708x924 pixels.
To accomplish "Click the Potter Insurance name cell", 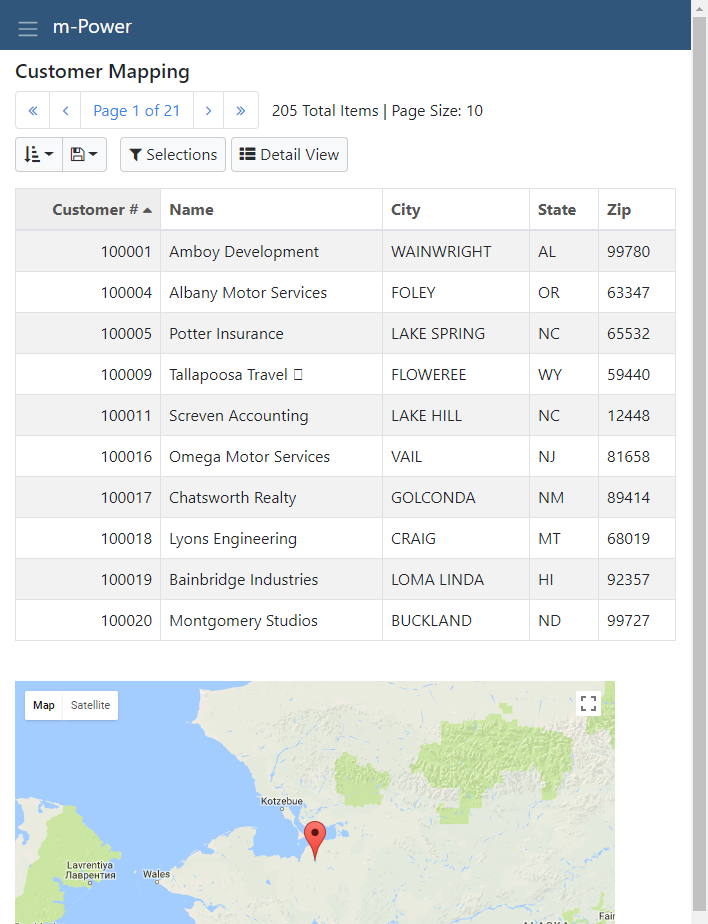I will pos(271,334).
